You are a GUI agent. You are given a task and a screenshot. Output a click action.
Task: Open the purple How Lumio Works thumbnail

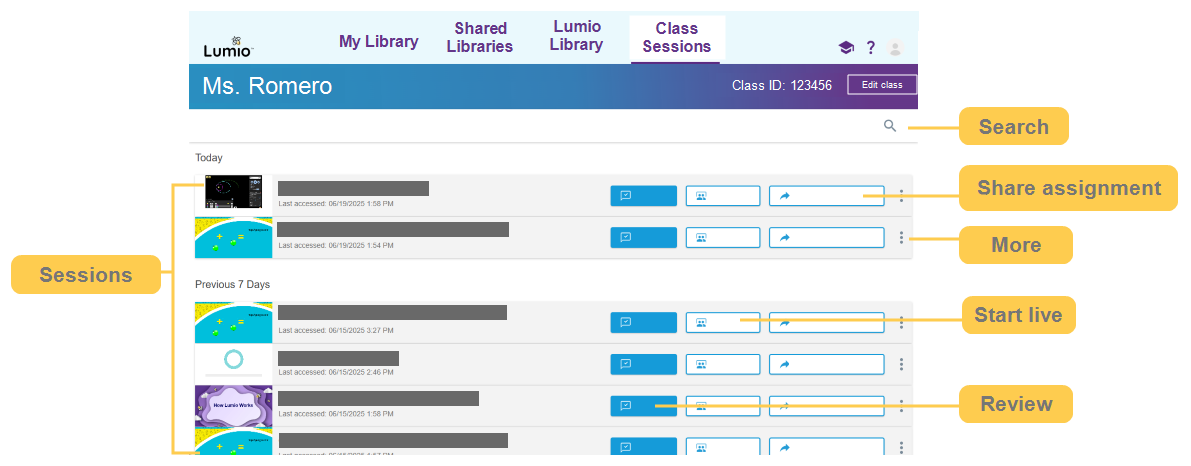(x=233, y=406)
